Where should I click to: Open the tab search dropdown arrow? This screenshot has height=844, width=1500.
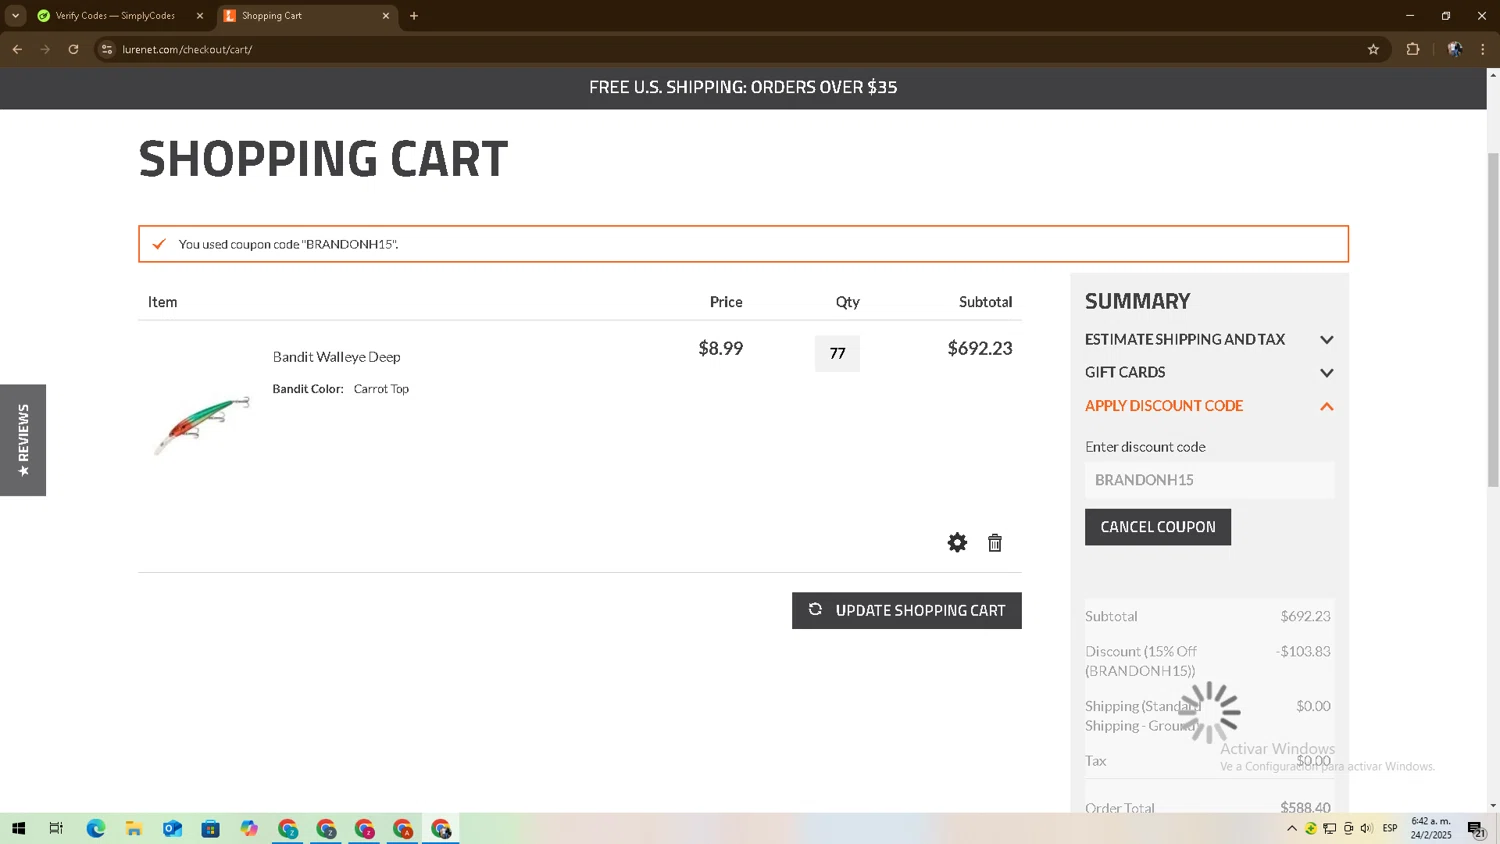point(15,16)
